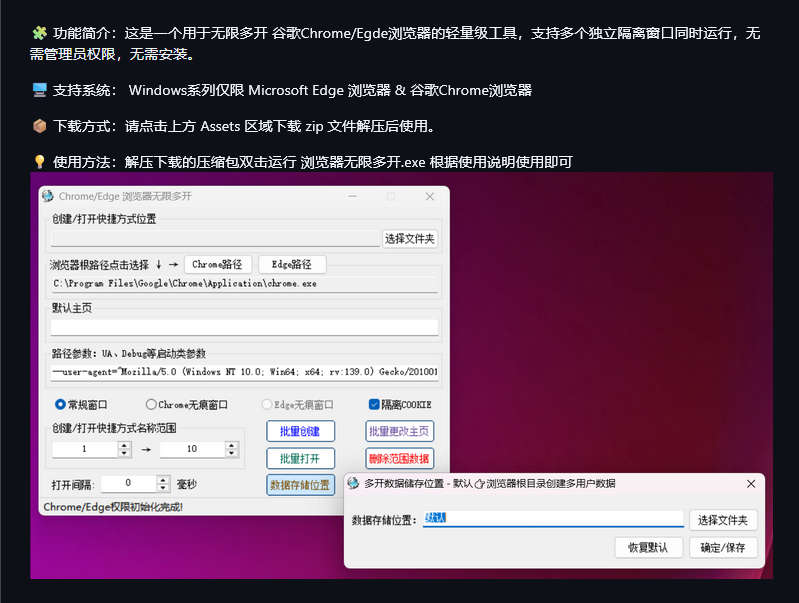The width and height of the screenshot is (799, 603).
Task: Click the browser path field showing chrome.exe
Action: click(x=245, y=283)
